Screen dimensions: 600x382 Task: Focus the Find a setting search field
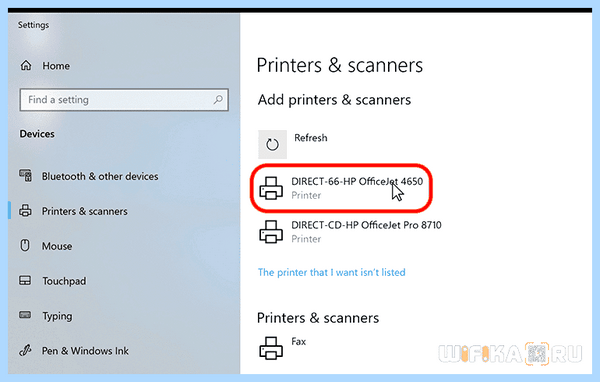124,100
